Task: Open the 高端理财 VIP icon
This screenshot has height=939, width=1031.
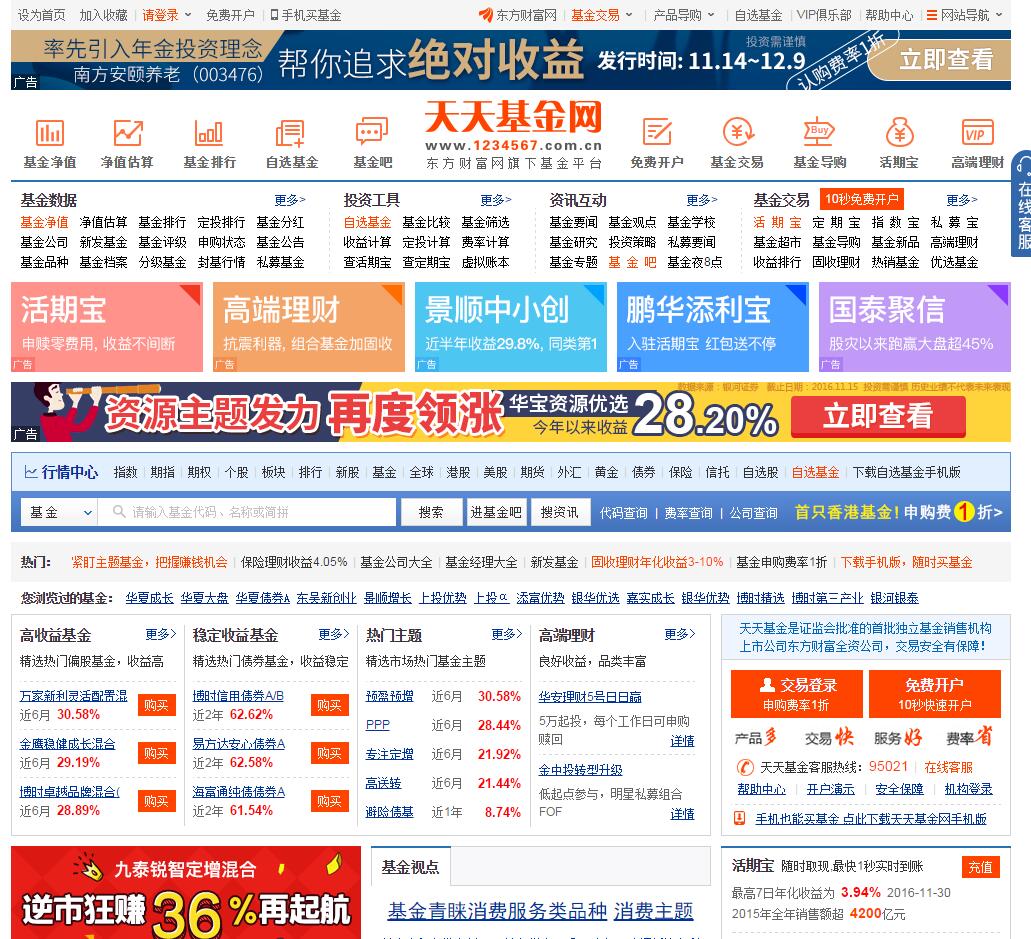Action: click(x=977, y=143)
